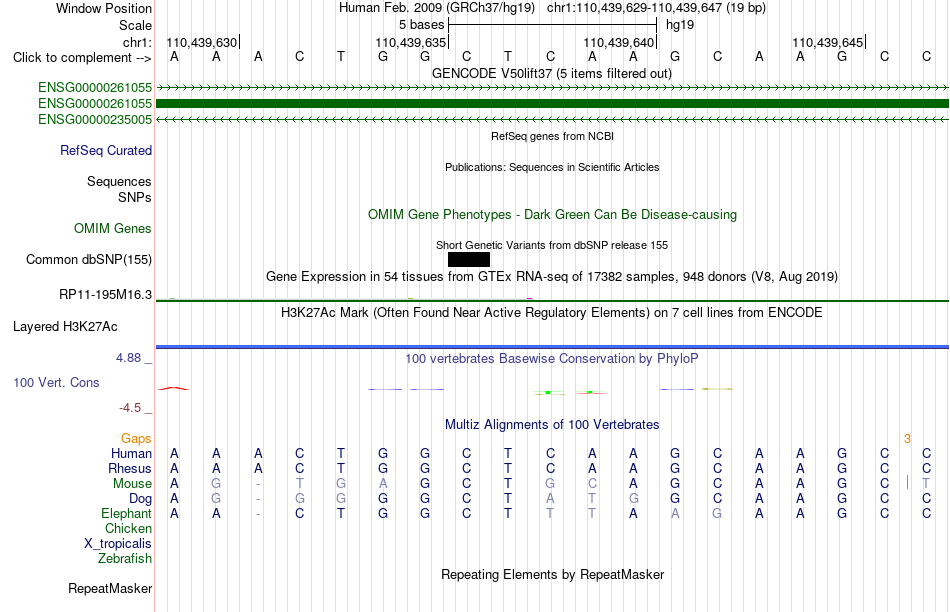Open the GENCODE V50lift37 track title
This screenshot has height=612, width=950.
click(x=552, y=73)
